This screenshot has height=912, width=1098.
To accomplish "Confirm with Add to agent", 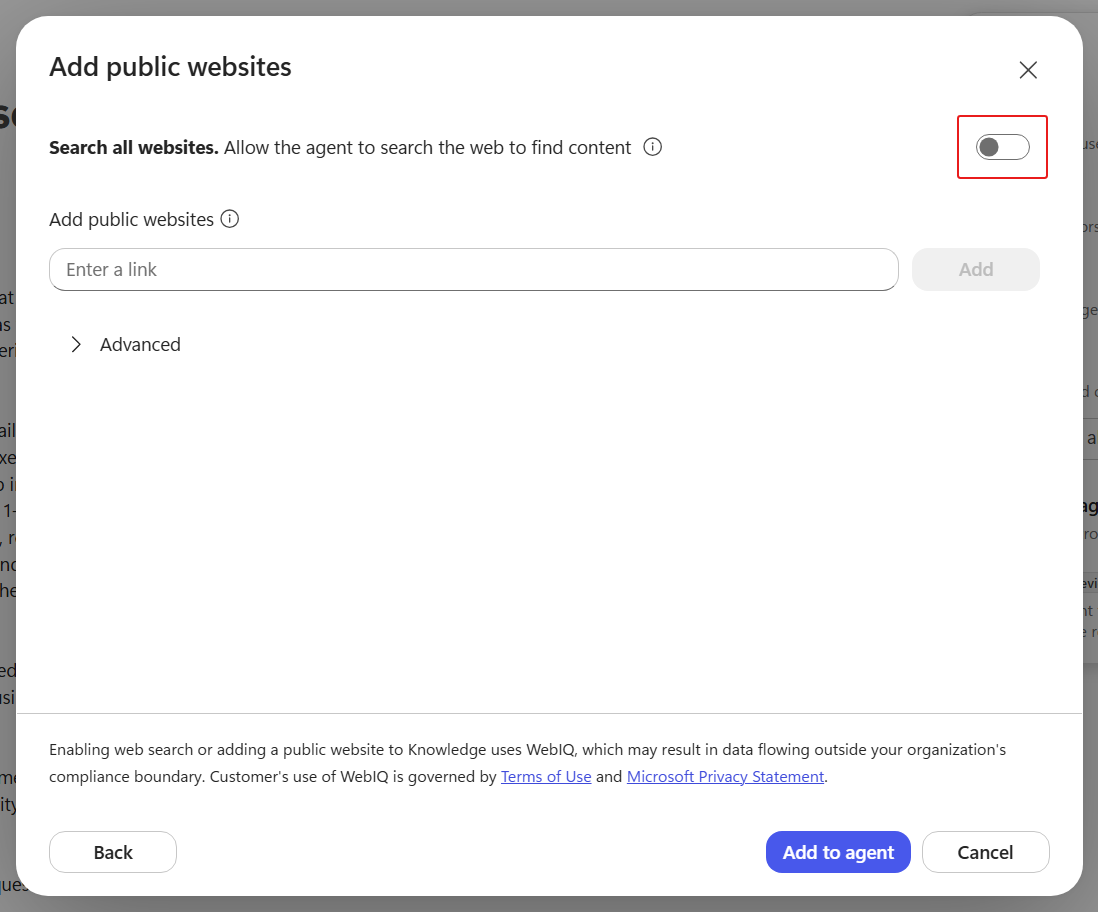I will [838, 852].
